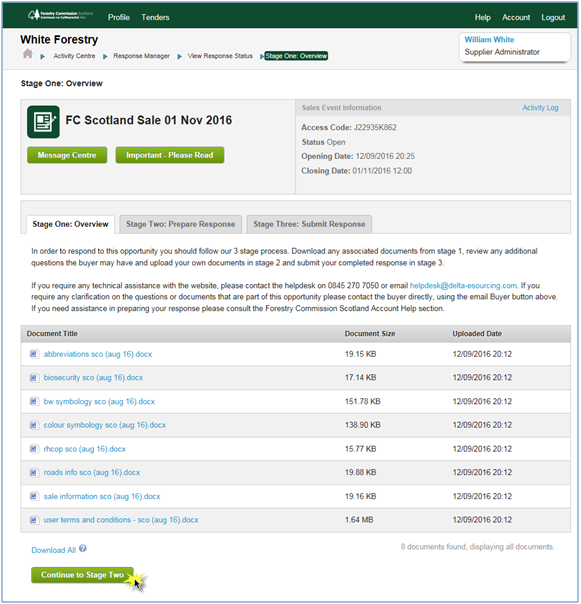Click the 1.64 MB size cell
This screenshot has height=604, width=581.
pos(359,520)
